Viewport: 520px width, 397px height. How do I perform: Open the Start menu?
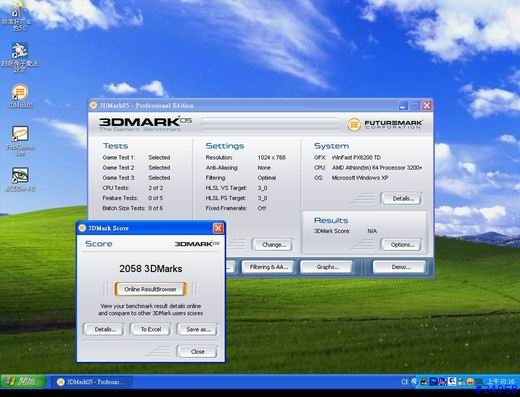pyautogui.click(x=23, y=381)
